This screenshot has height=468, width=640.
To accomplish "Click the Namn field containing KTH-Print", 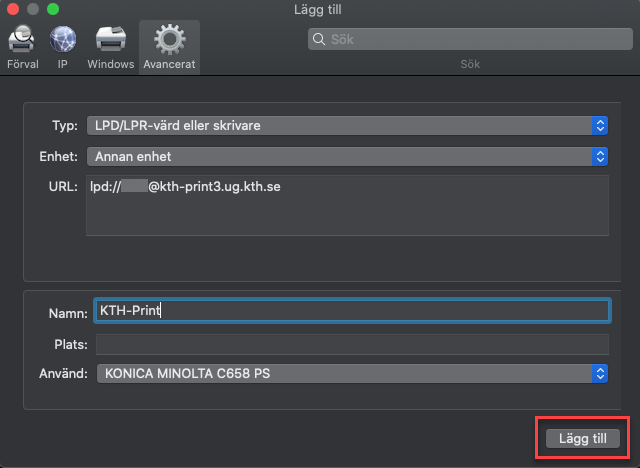I will pos(350,311).
